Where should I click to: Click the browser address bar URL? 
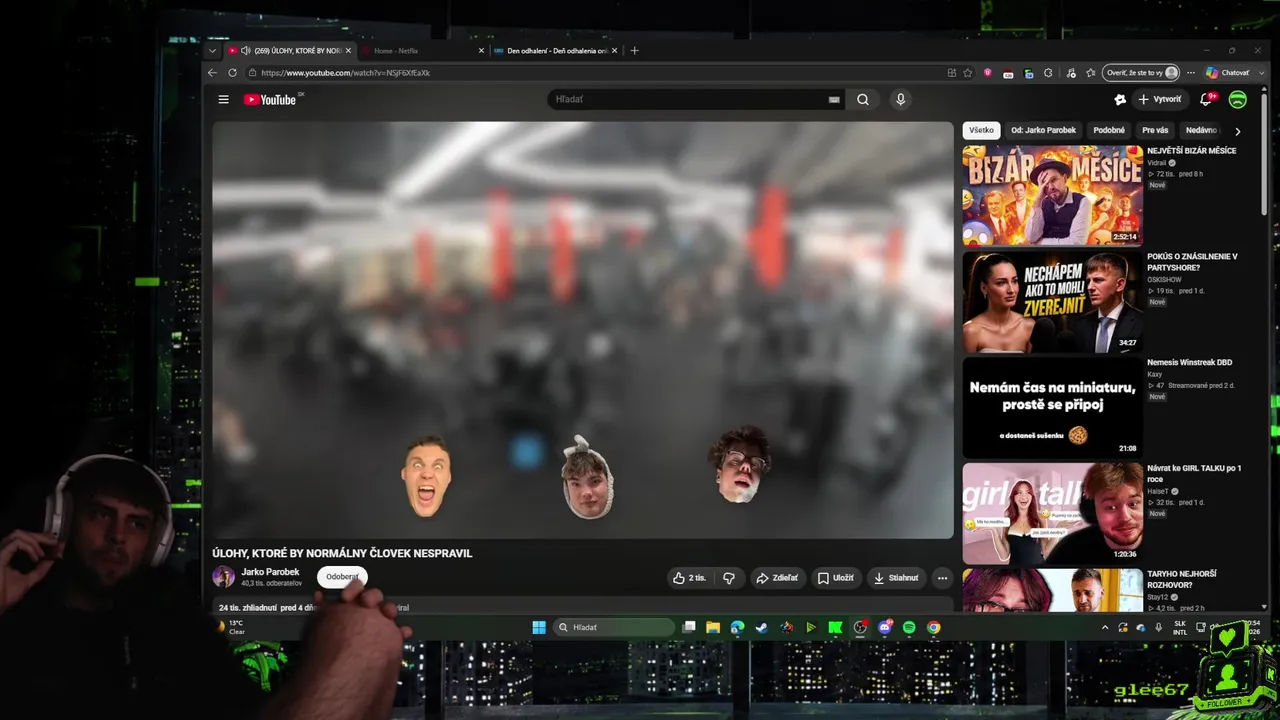345,73
